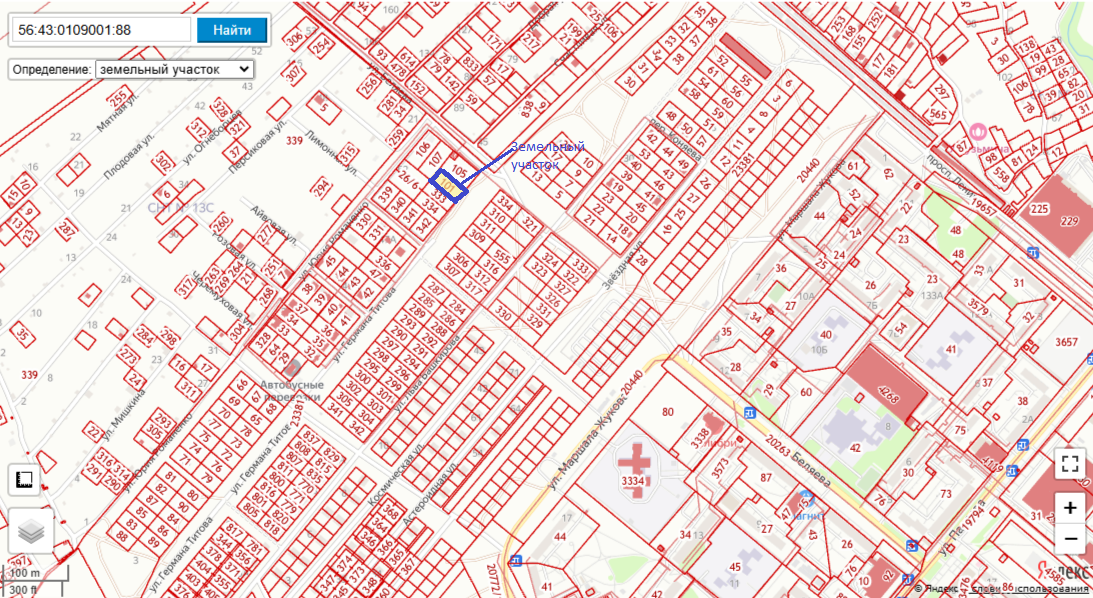Image resolution: width=1093 pixels, height=598 pixels.
Task: Enter fullscreen map mode
Action: coord(1069,463)
